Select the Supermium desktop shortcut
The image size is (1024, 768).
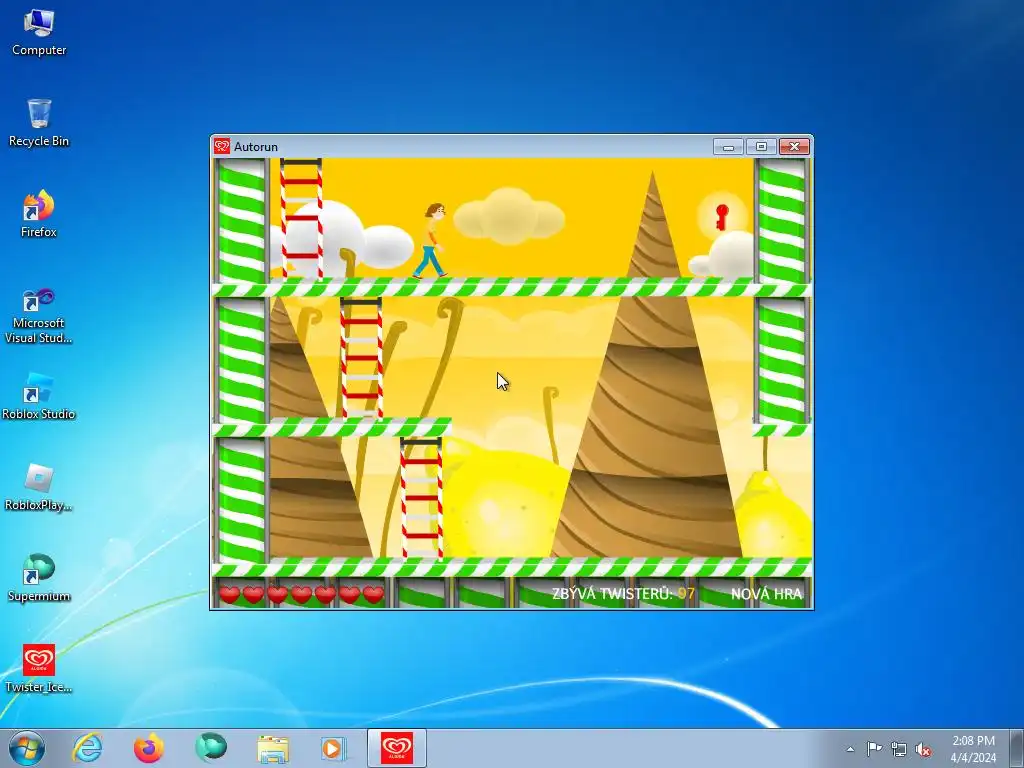coord(39,578)
